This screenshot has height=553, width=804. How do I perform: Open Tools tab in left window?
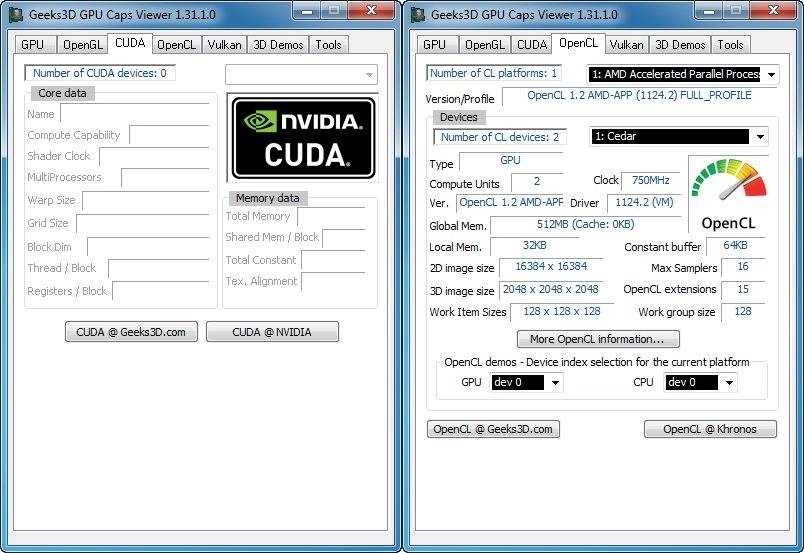[x=328, y=45]
